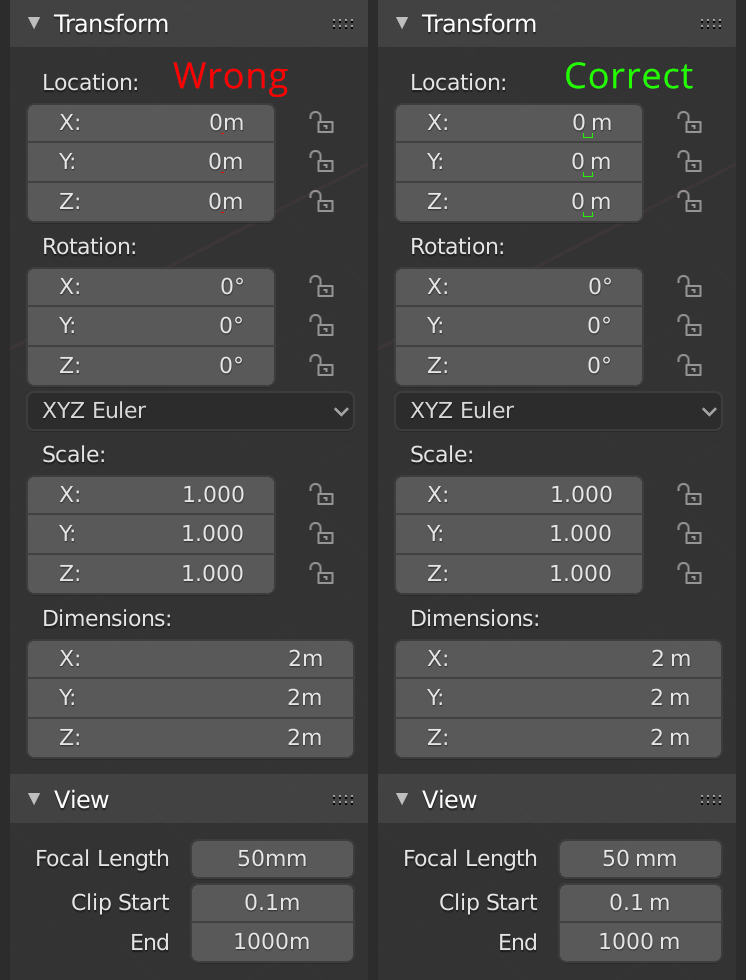The height and width of the screenshot is (980, 746).
Task: Click Focal Length 50 mm field in right panel
Action: pyautogui.click(x=640, y=859)
